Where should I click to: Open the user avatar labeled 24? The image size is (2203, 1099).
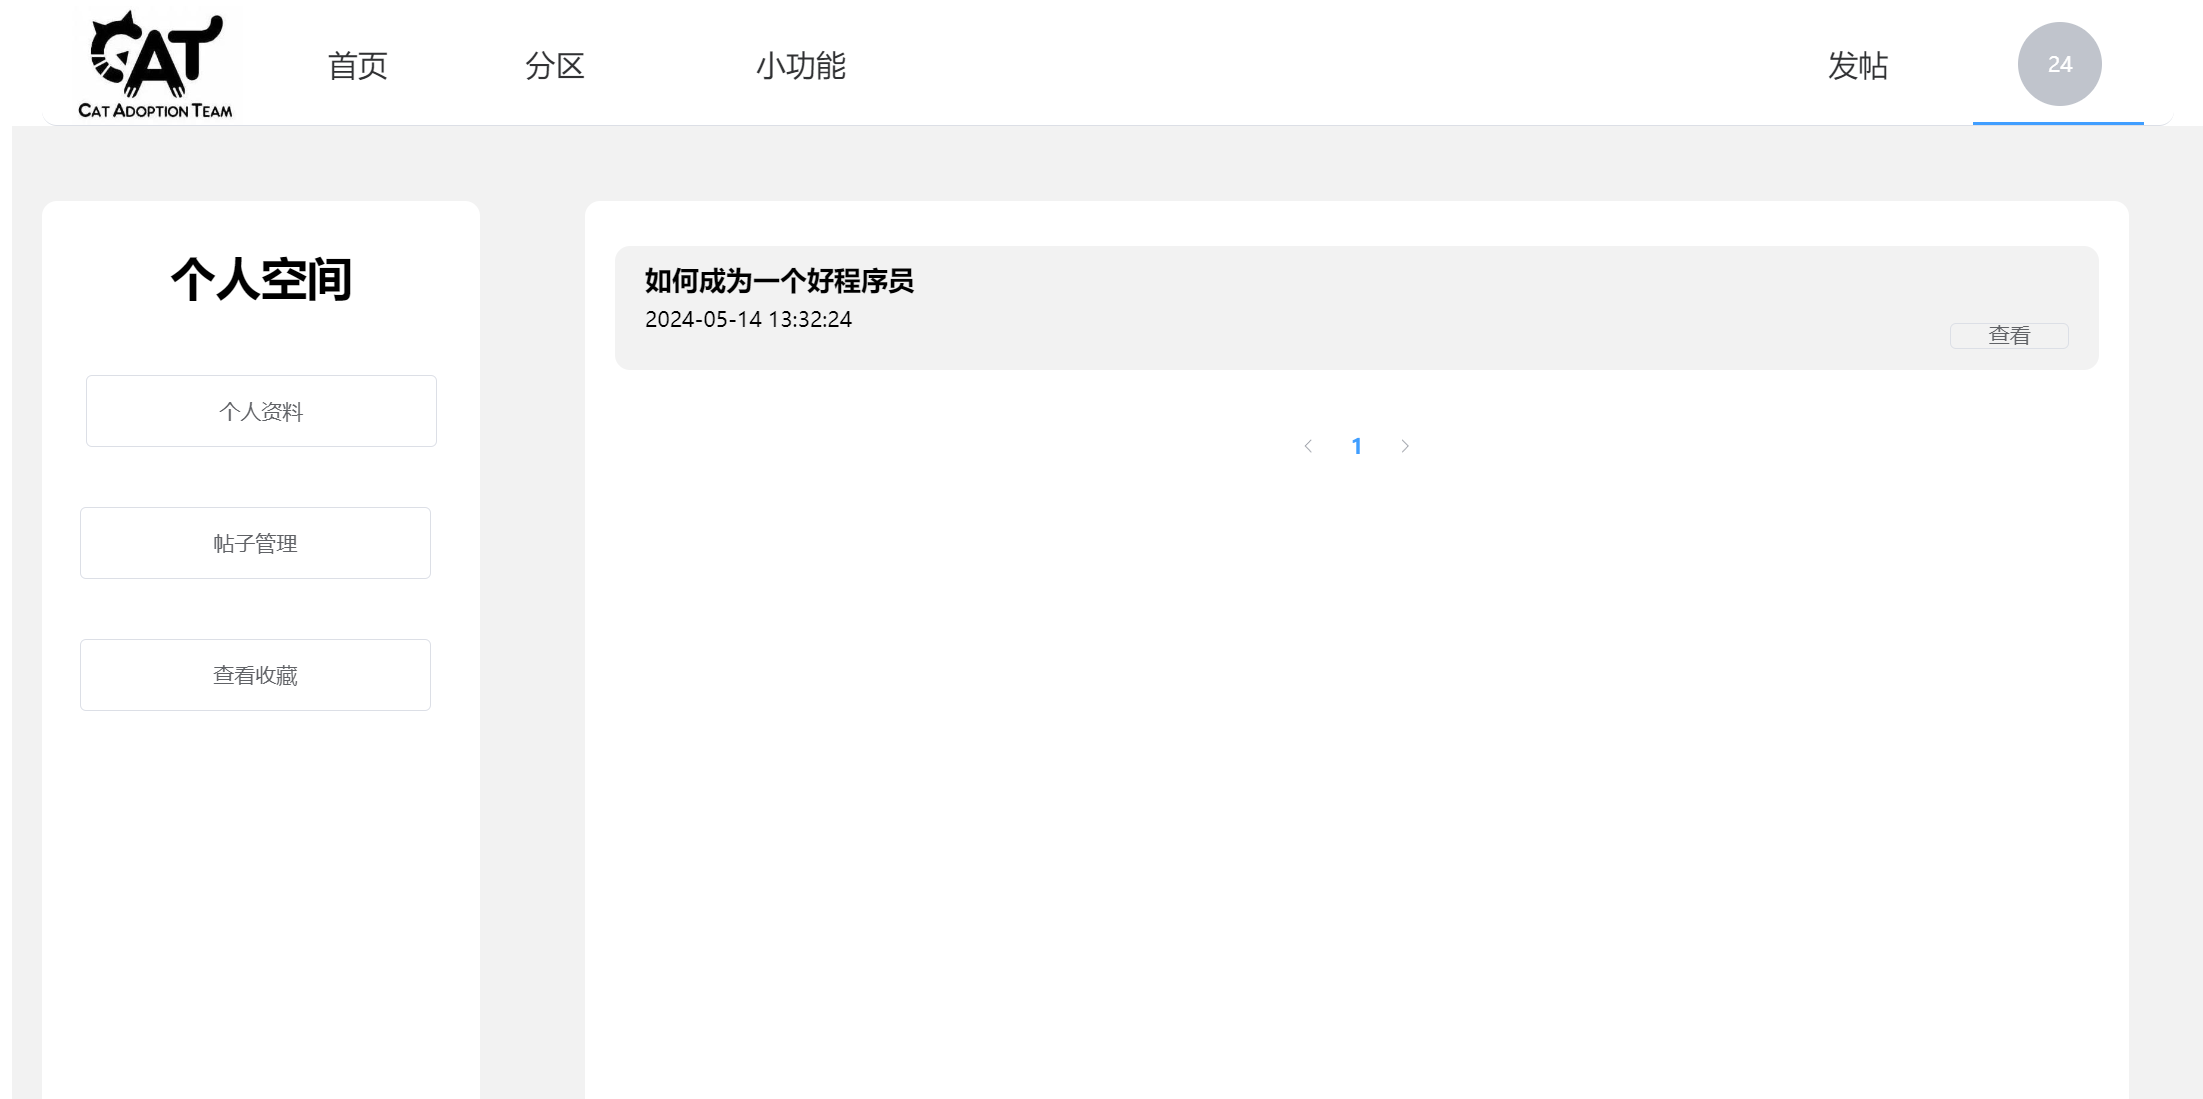2059,64
